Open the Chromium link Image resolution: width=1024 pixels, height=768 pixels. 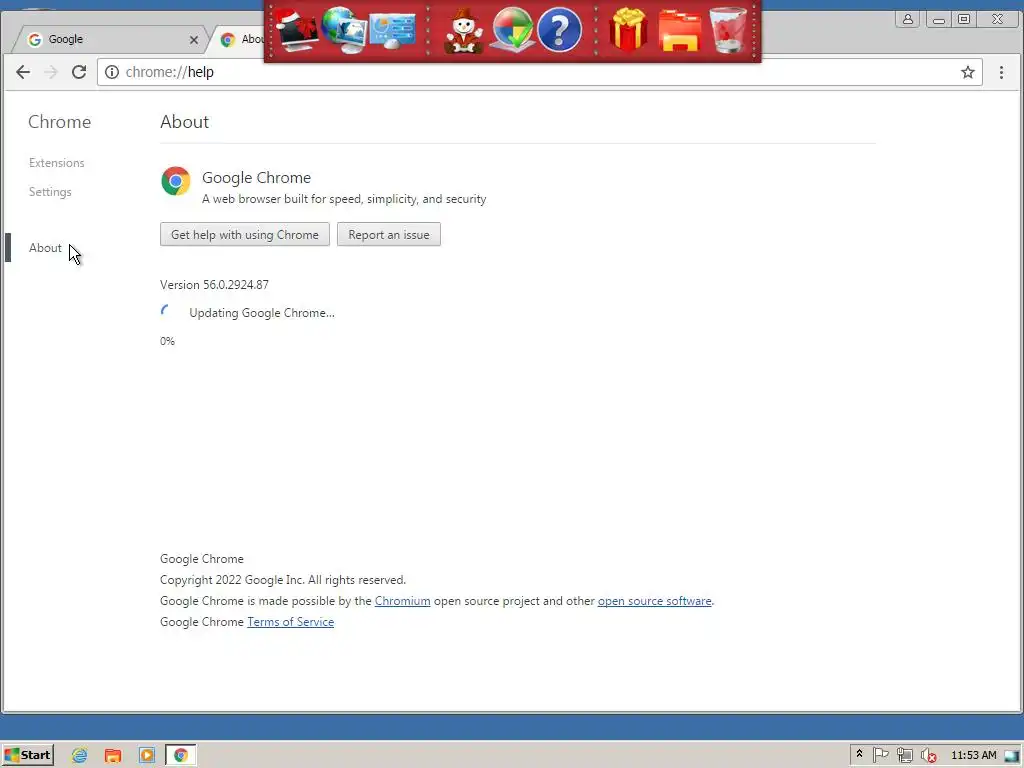point(402,601)
